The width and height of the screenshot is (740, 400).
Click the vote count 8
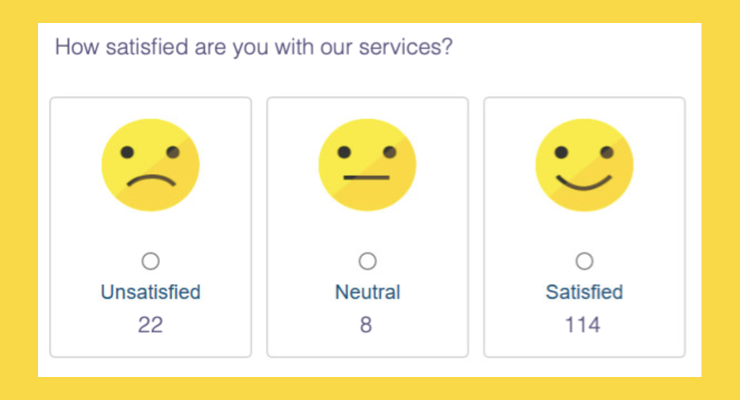pyautogui.click(x=367, y=324)
